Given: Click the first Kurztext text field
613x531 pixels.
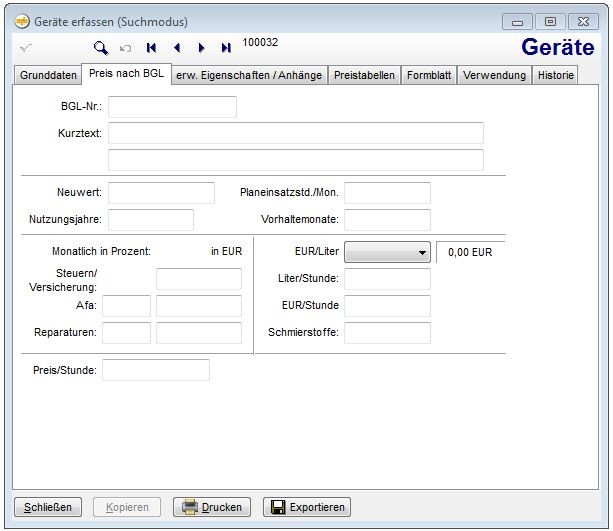Looking at the screenshot, I should tap(295, 134).
